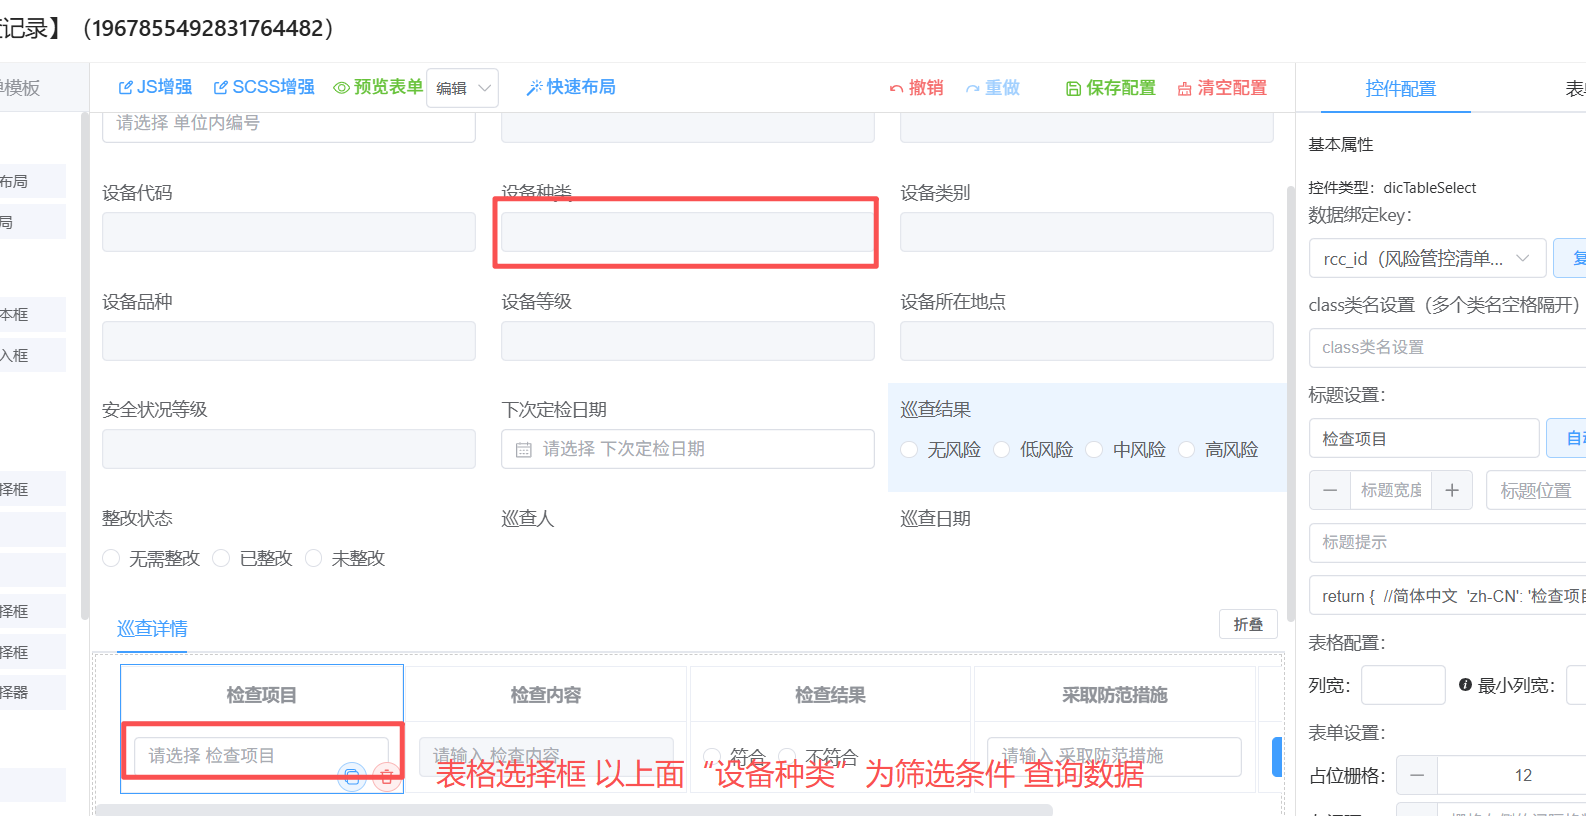Open 请选择 单位内编号 select field
The height and width of the screenshot is (816, 1586).
288,125
